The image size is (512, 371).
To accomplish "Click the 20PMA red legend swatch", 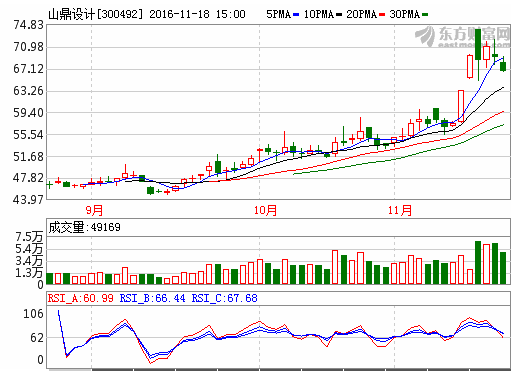I will [382, 14].
